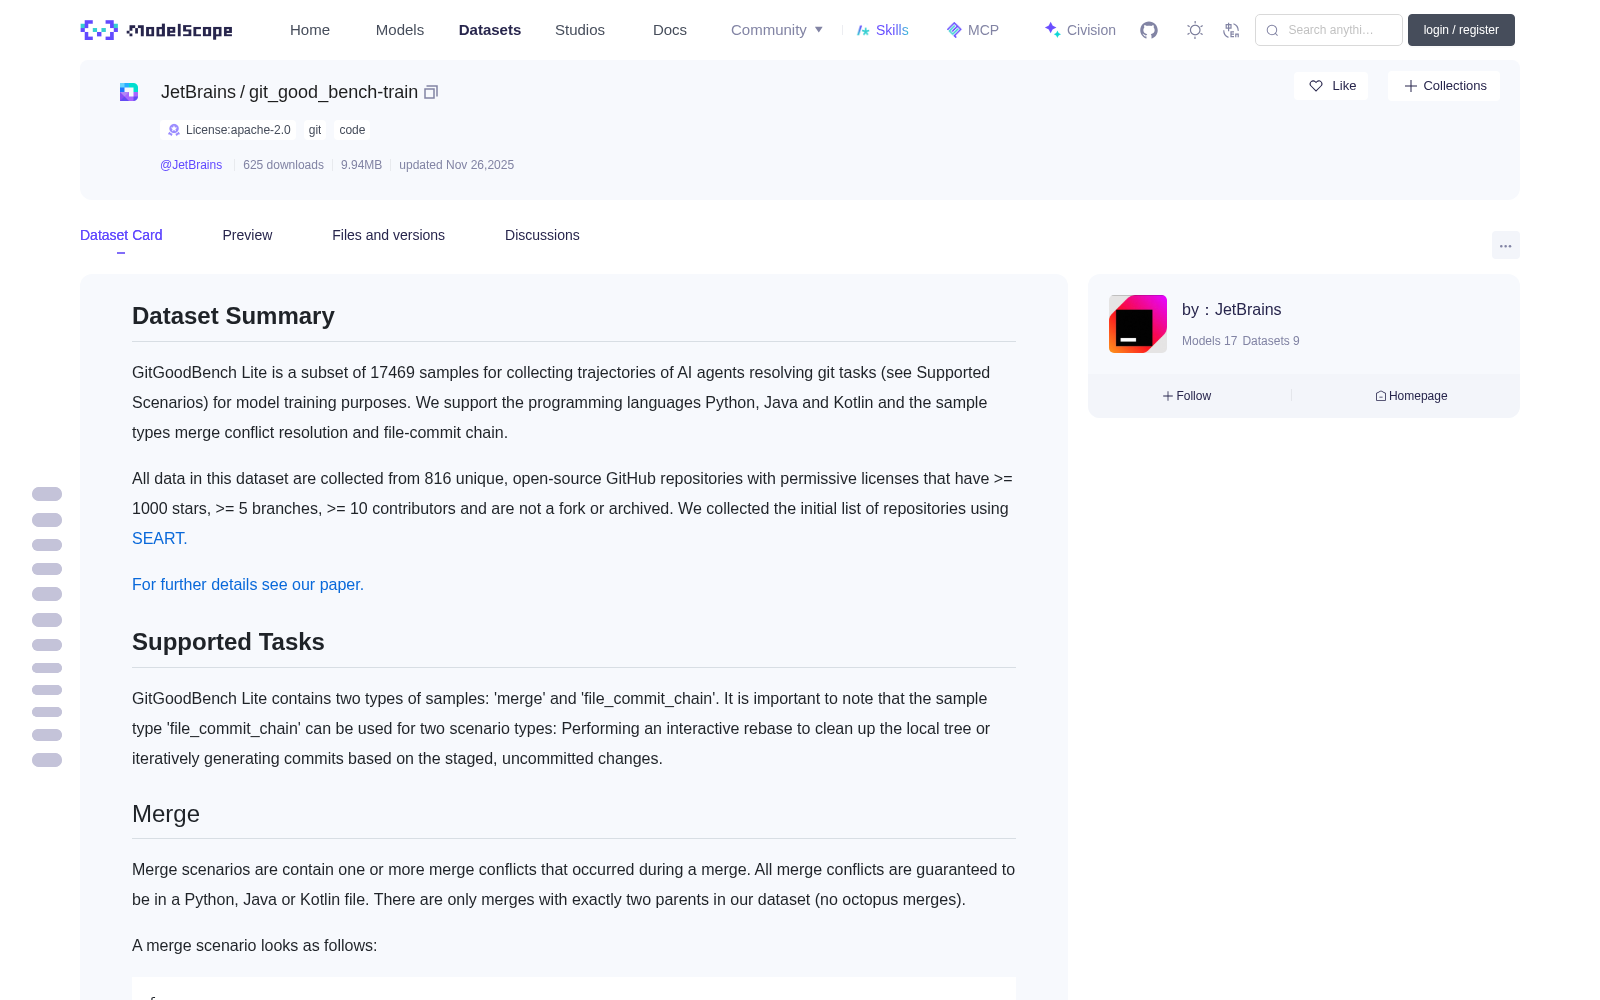Click the login / register button
This screenshot has width=1600, height=1000.
[x=1461, y=30]
